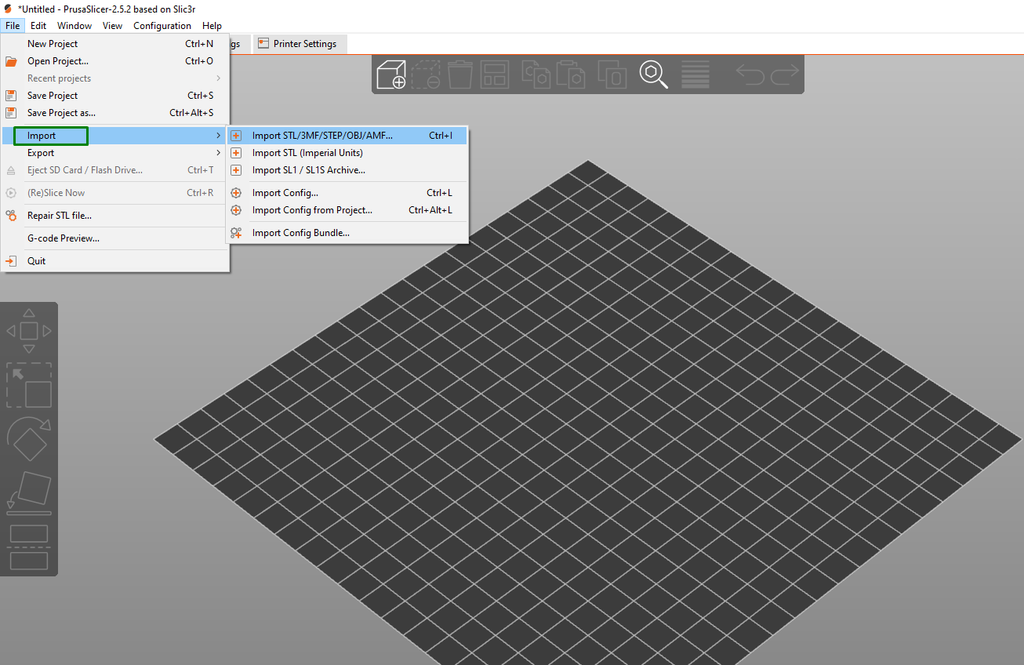Select the Scale tool in left toolbar

click(29, 385)
